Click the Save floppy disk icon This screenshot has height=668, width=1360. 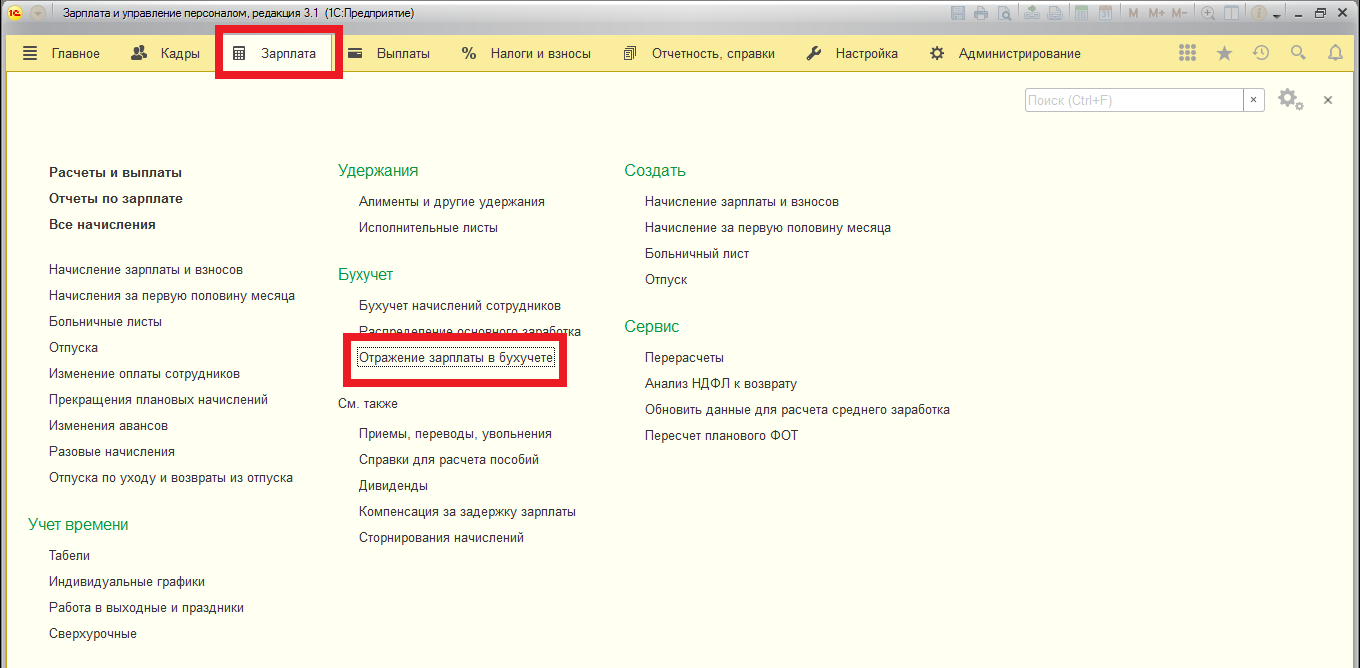(958, 13)
